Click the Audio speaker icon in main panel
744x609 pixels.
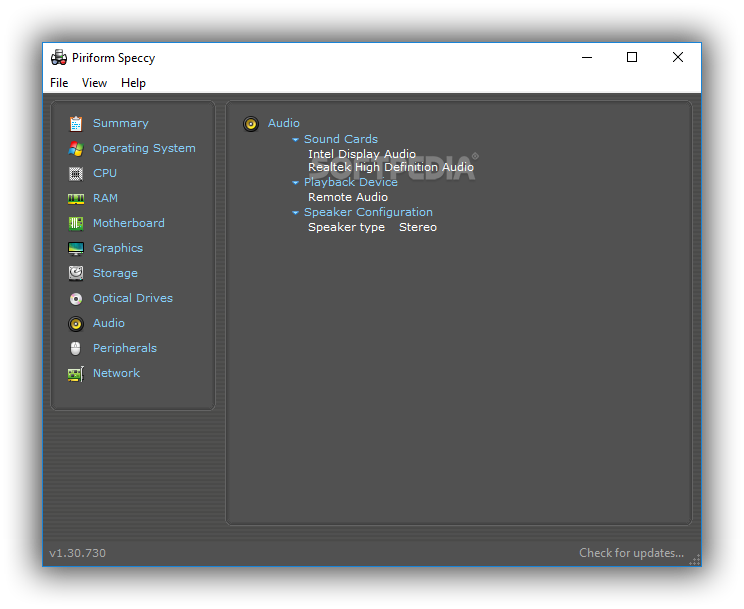click(251, 124)
